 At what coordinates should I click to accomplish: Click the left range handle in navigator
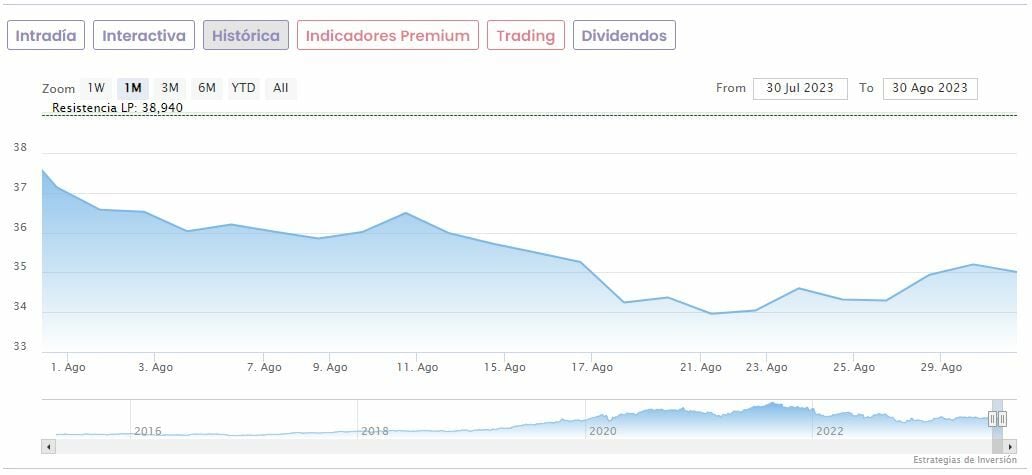click(992, 419)
